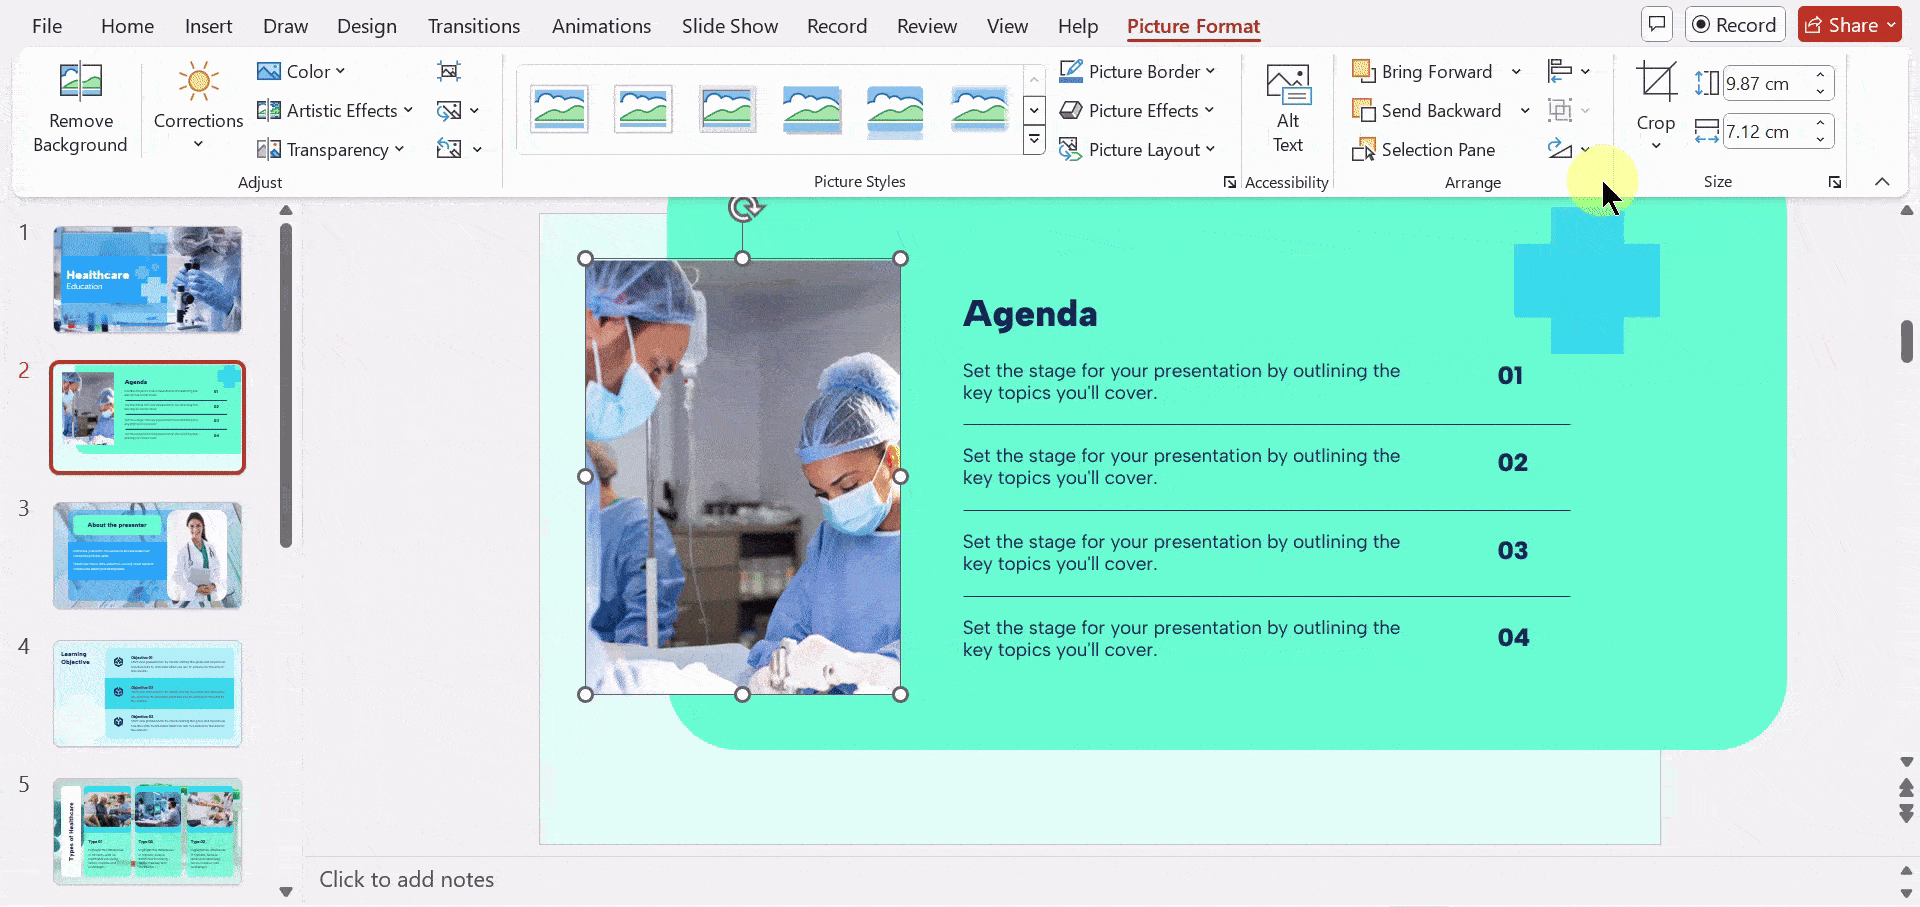
Task: Select the Crop tool icon
Action: point(1655,82)
